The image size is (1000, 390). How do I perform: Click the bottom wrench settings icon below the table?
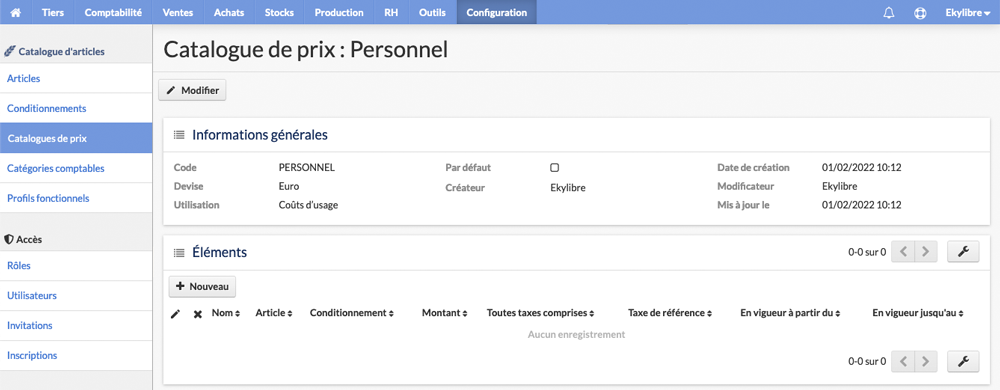point(963,361)
